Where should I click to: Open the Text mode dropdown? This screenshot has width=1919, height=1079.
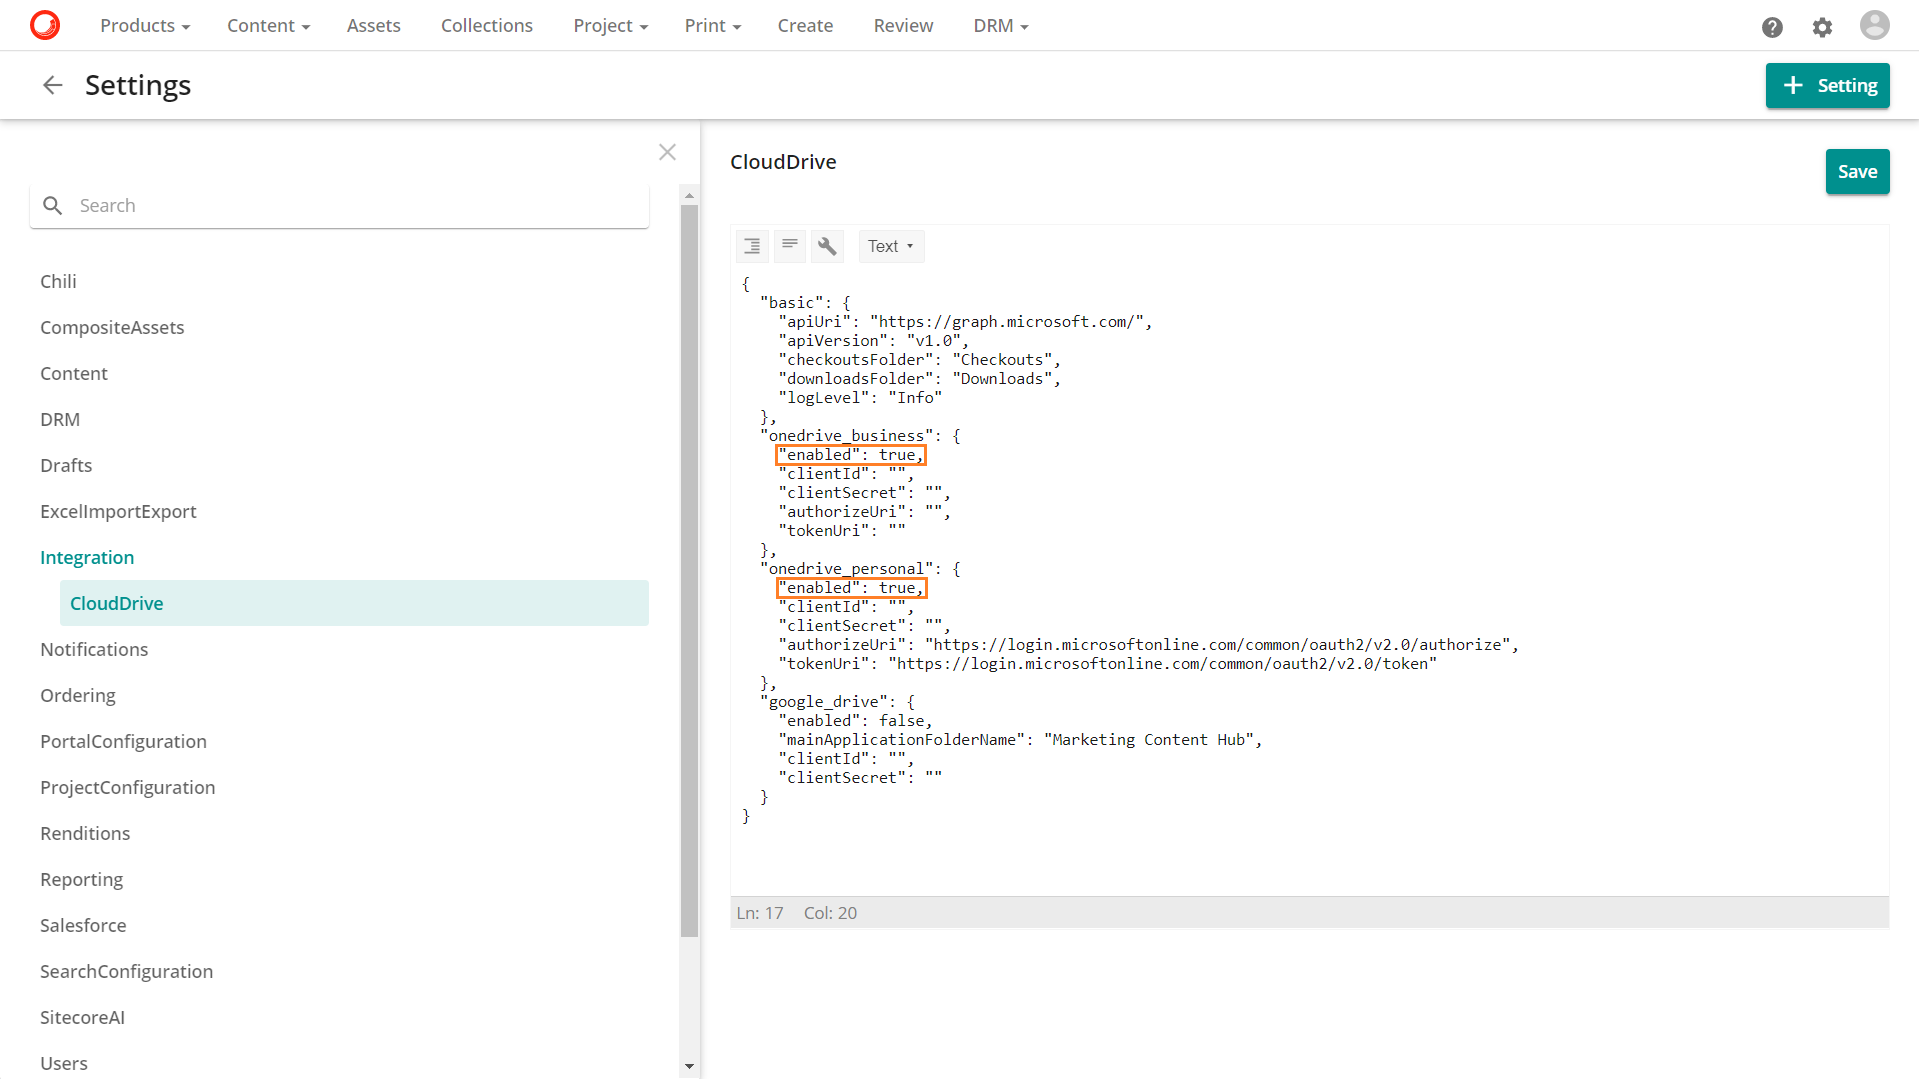tap(891, 246)
